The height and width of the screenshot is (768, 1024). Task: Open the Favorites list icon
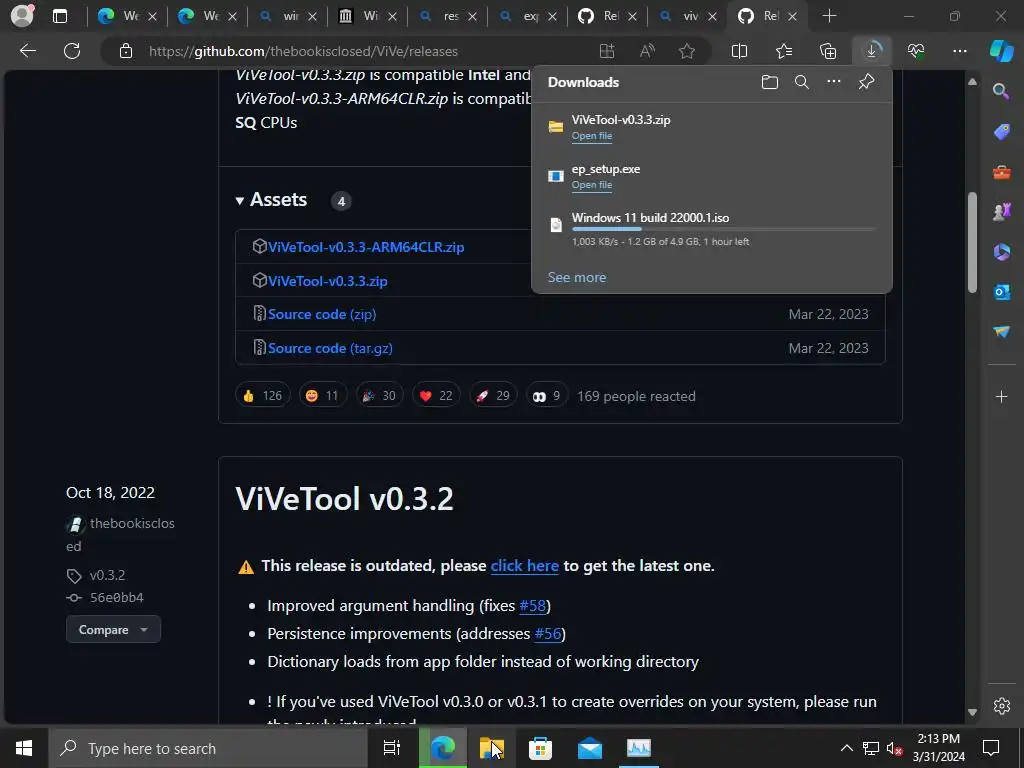(784, 51)
